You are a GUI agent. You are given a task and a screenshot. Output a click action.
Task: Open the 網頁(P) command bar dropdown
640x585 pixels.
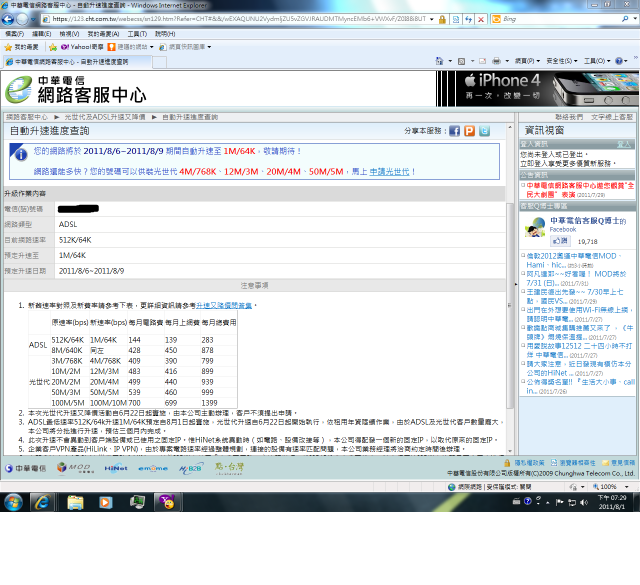(527, 61)
